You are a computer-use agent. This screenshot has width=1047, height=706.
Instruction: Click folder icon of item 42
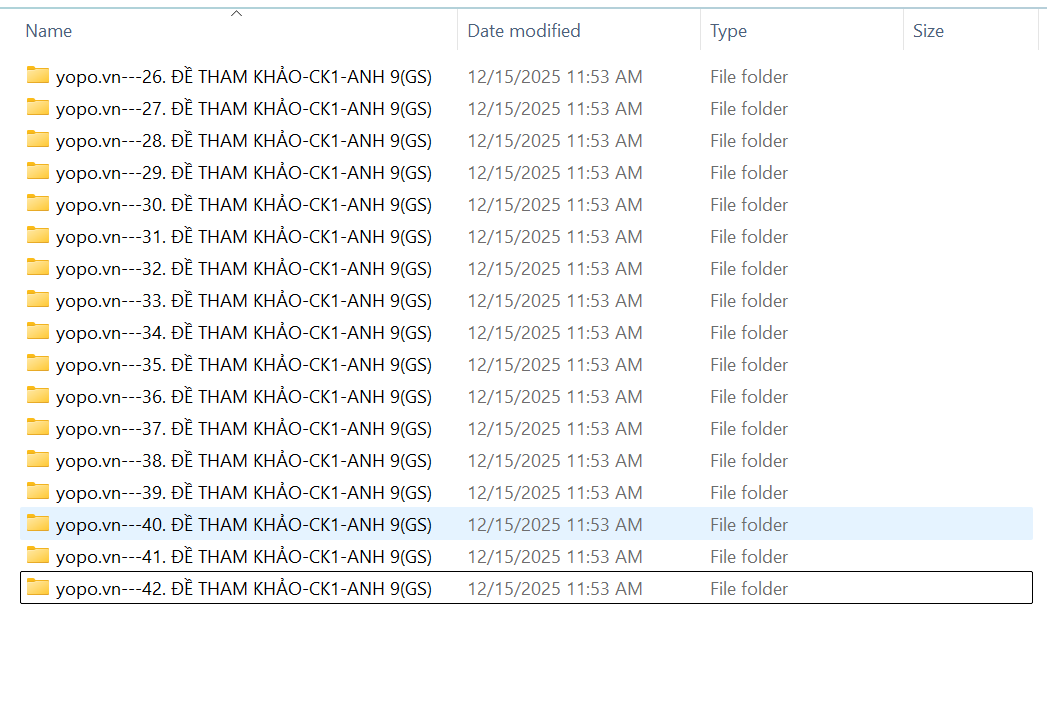click(38, 588)
